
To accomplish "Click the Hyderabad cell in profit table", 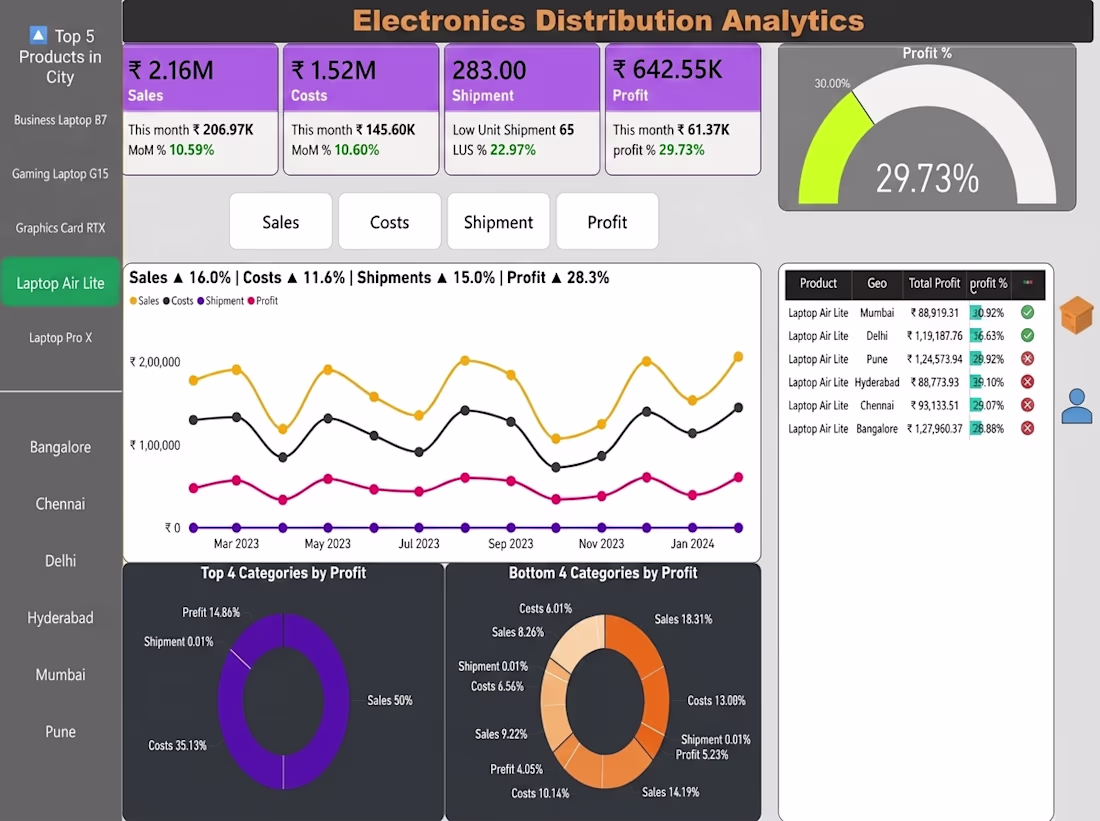I will [x=877, y=382].
